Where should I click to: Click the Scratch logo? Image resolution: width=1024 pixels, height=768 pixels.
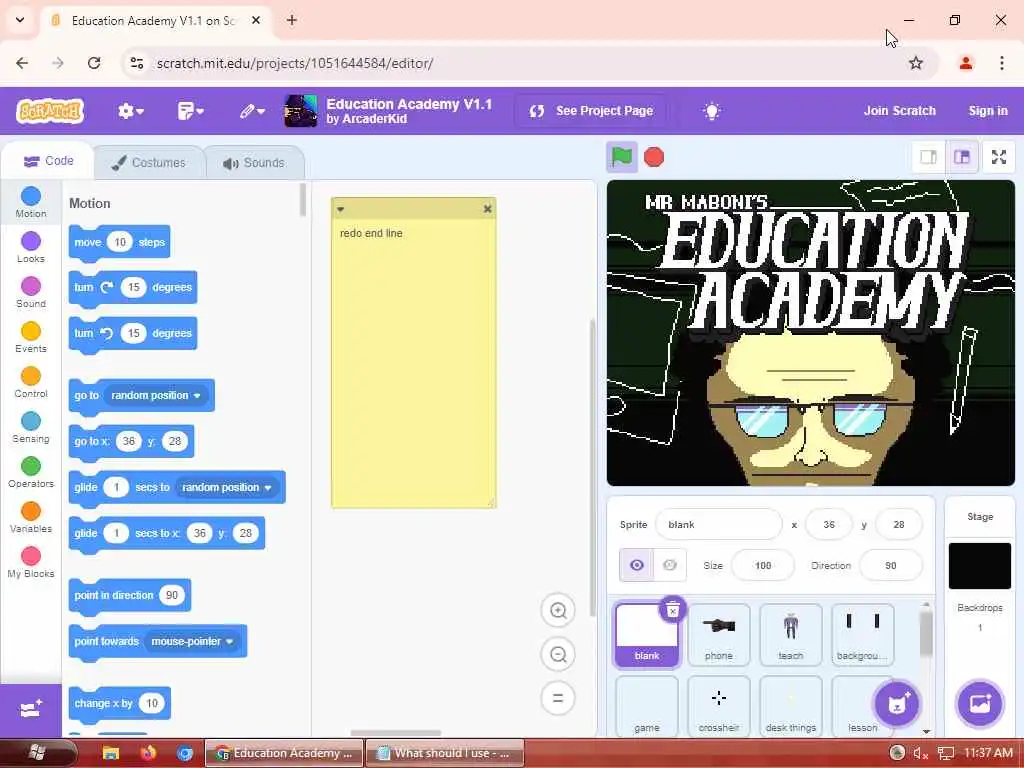click(x=50, y=111)
